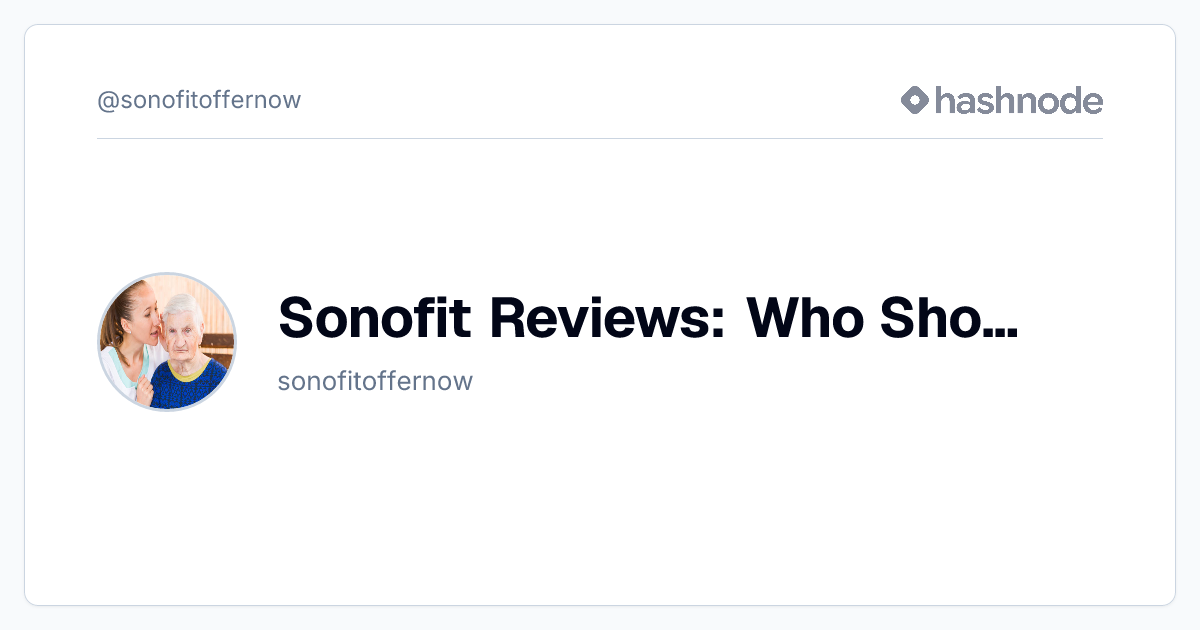The width and height of the screenshot is (1200, 630).
Task: Click the horizontal divider line under header
Action: [x=600, y=138]
